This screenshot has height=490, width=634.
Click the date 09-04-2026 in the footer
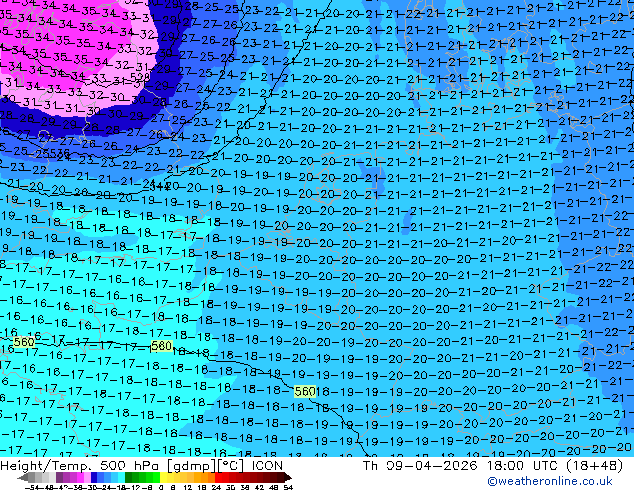click(x=431, y=466)
